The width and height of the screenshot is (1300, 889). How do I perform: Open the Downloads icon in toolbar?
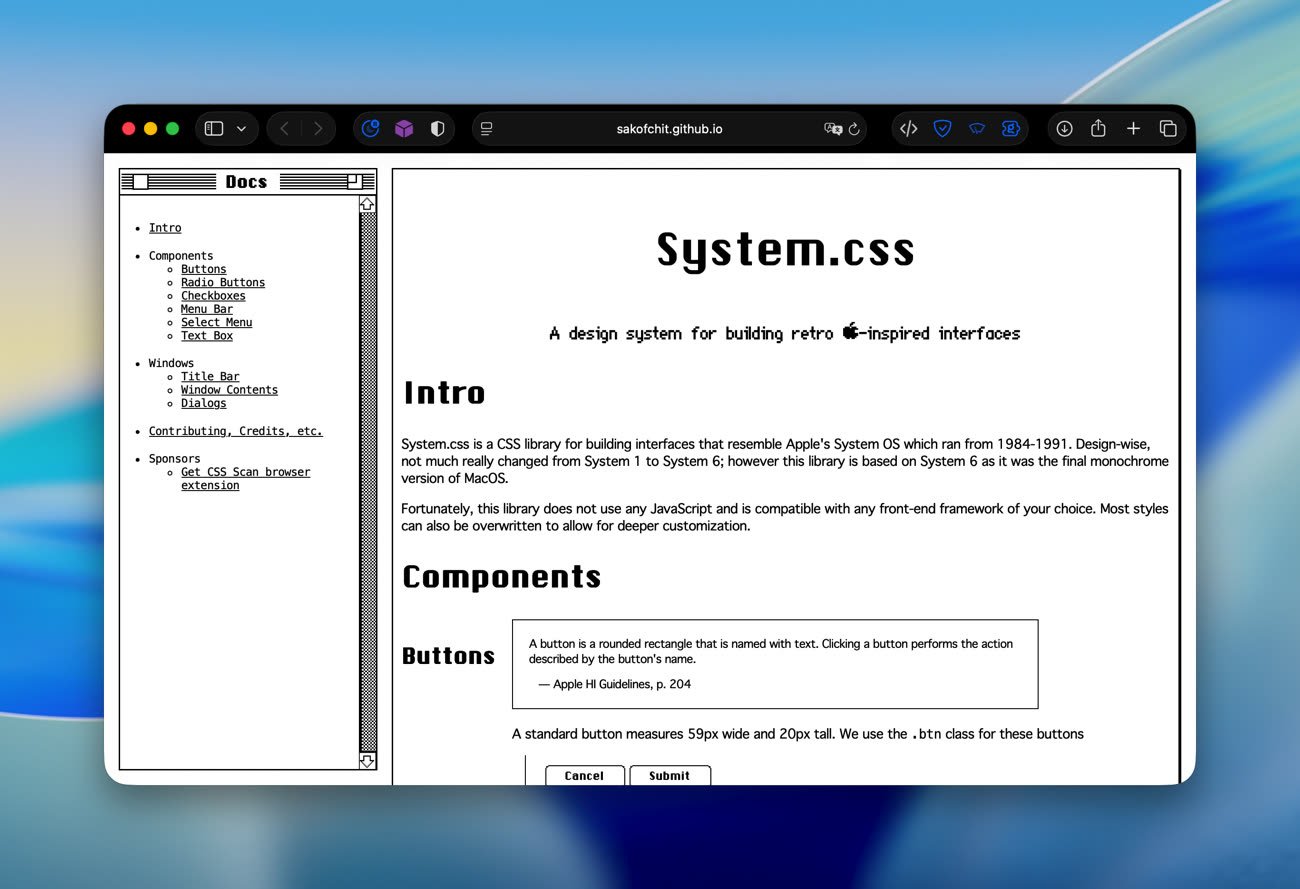(x=1064, y=129)
